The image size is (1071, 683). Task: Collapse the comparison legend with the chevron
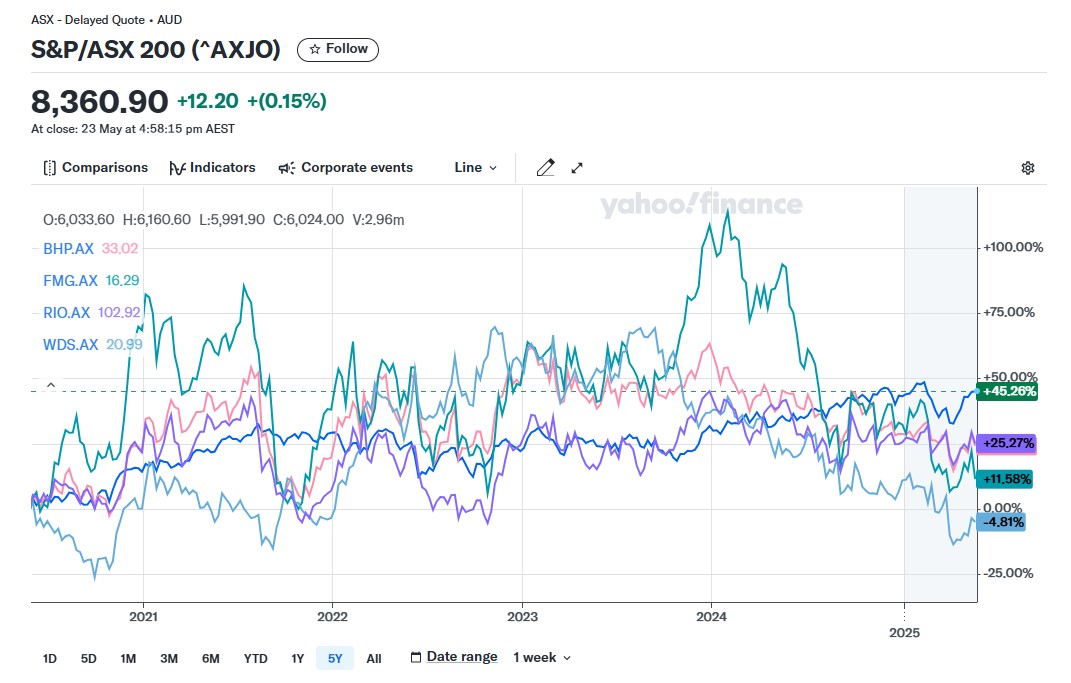(x=51, y=385)
